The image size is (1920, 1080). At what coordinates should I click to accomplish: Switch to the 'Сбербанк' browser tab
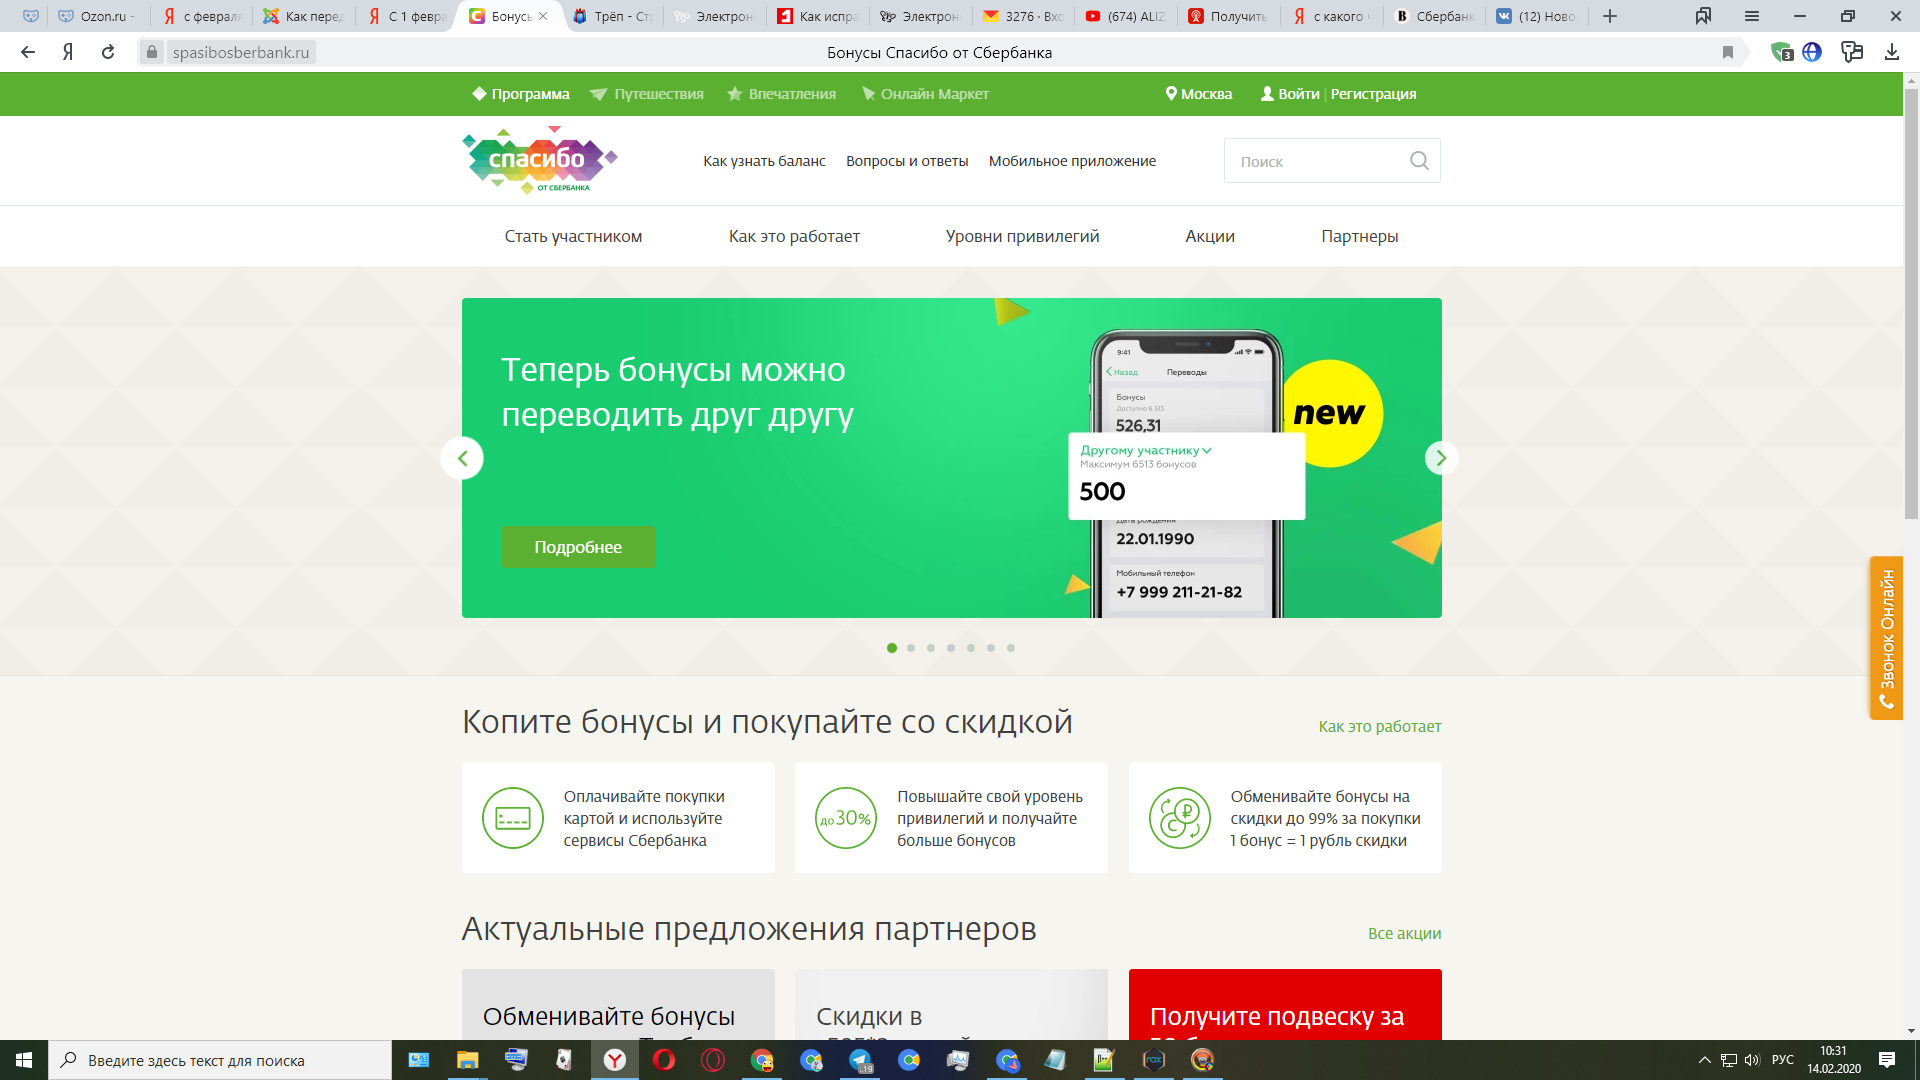(x=1433, y=16)
